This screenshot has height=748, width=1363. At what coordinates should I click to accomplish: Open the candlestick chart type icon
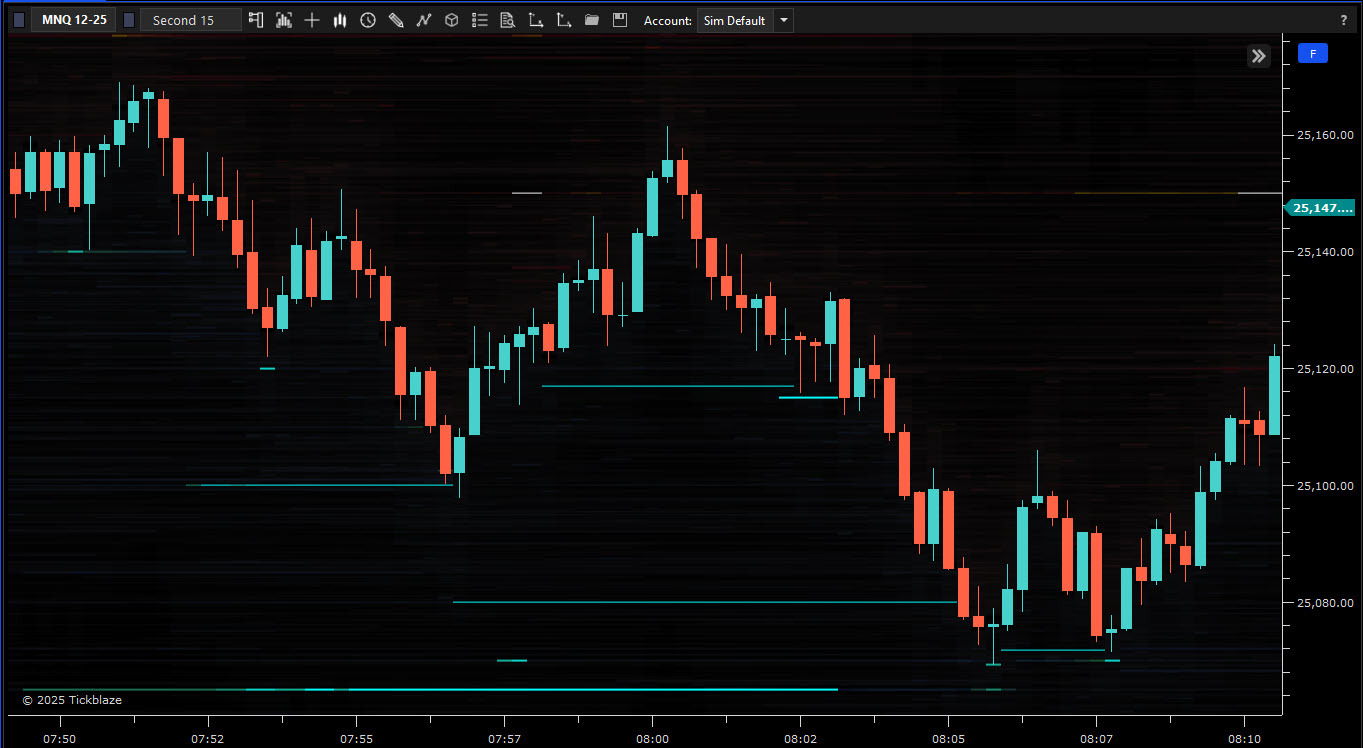tap(340, 20)
